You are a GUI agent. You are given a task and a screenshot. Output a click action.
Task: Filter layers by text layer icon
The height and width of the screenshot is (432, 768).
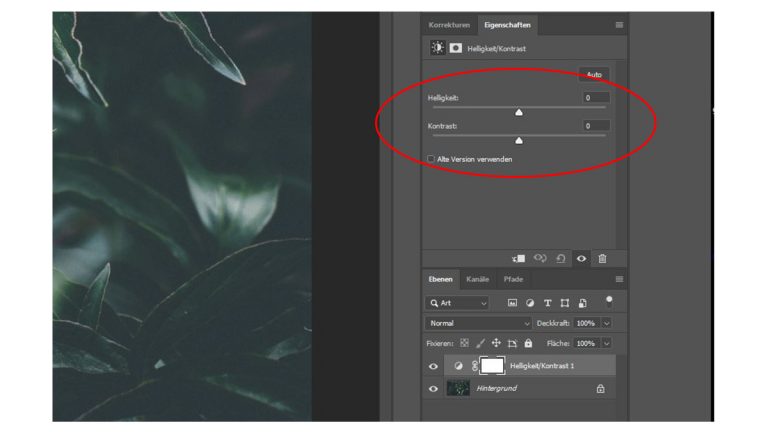coord(547,303)
